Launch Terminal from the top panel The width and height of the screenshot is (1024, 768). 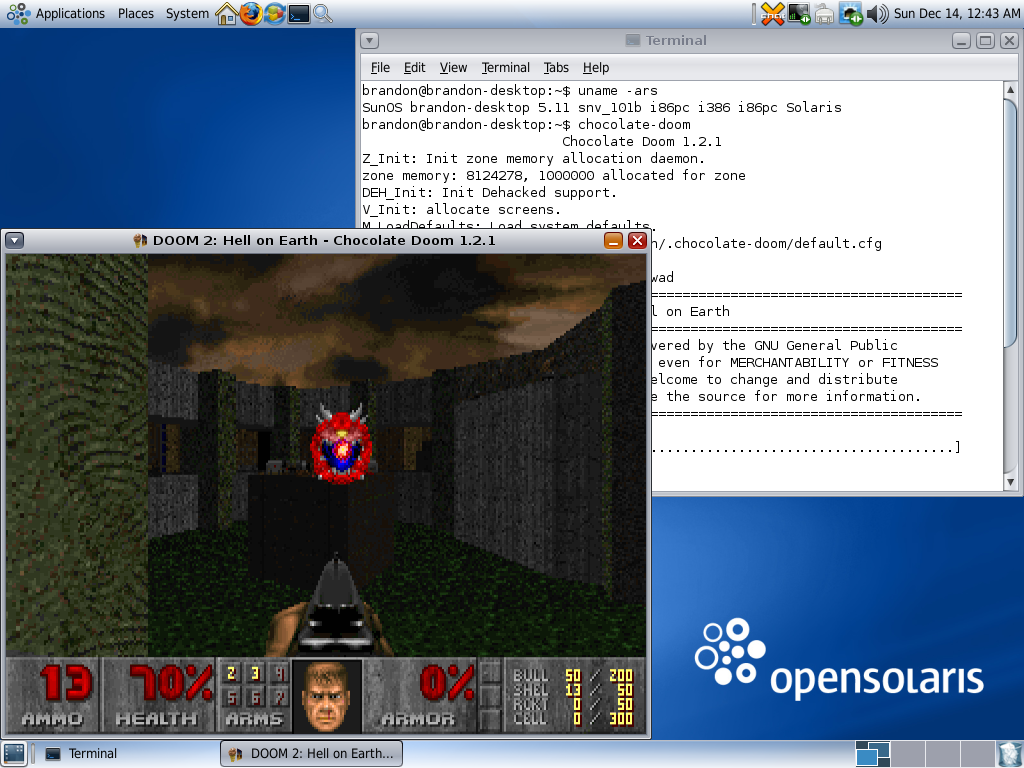click(299, 14)
